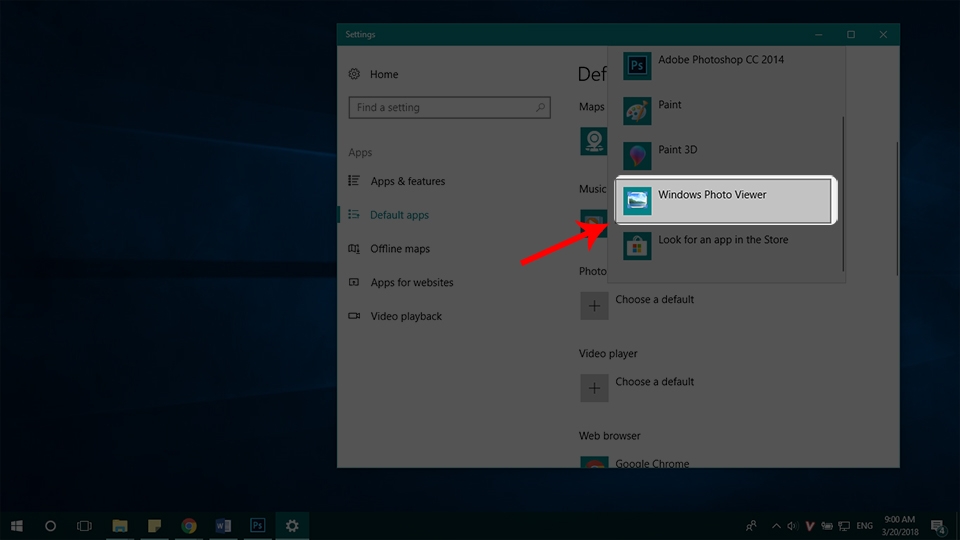Screen dimensions: 960x540
Task: Click the red V tray icon
Action: pos(809,525)
